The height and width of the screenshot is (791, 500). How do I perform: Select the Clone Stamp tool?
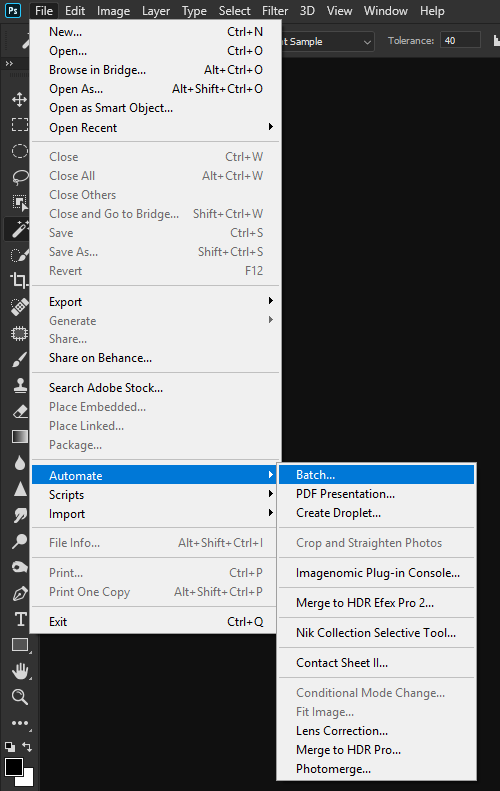point(20,385)
